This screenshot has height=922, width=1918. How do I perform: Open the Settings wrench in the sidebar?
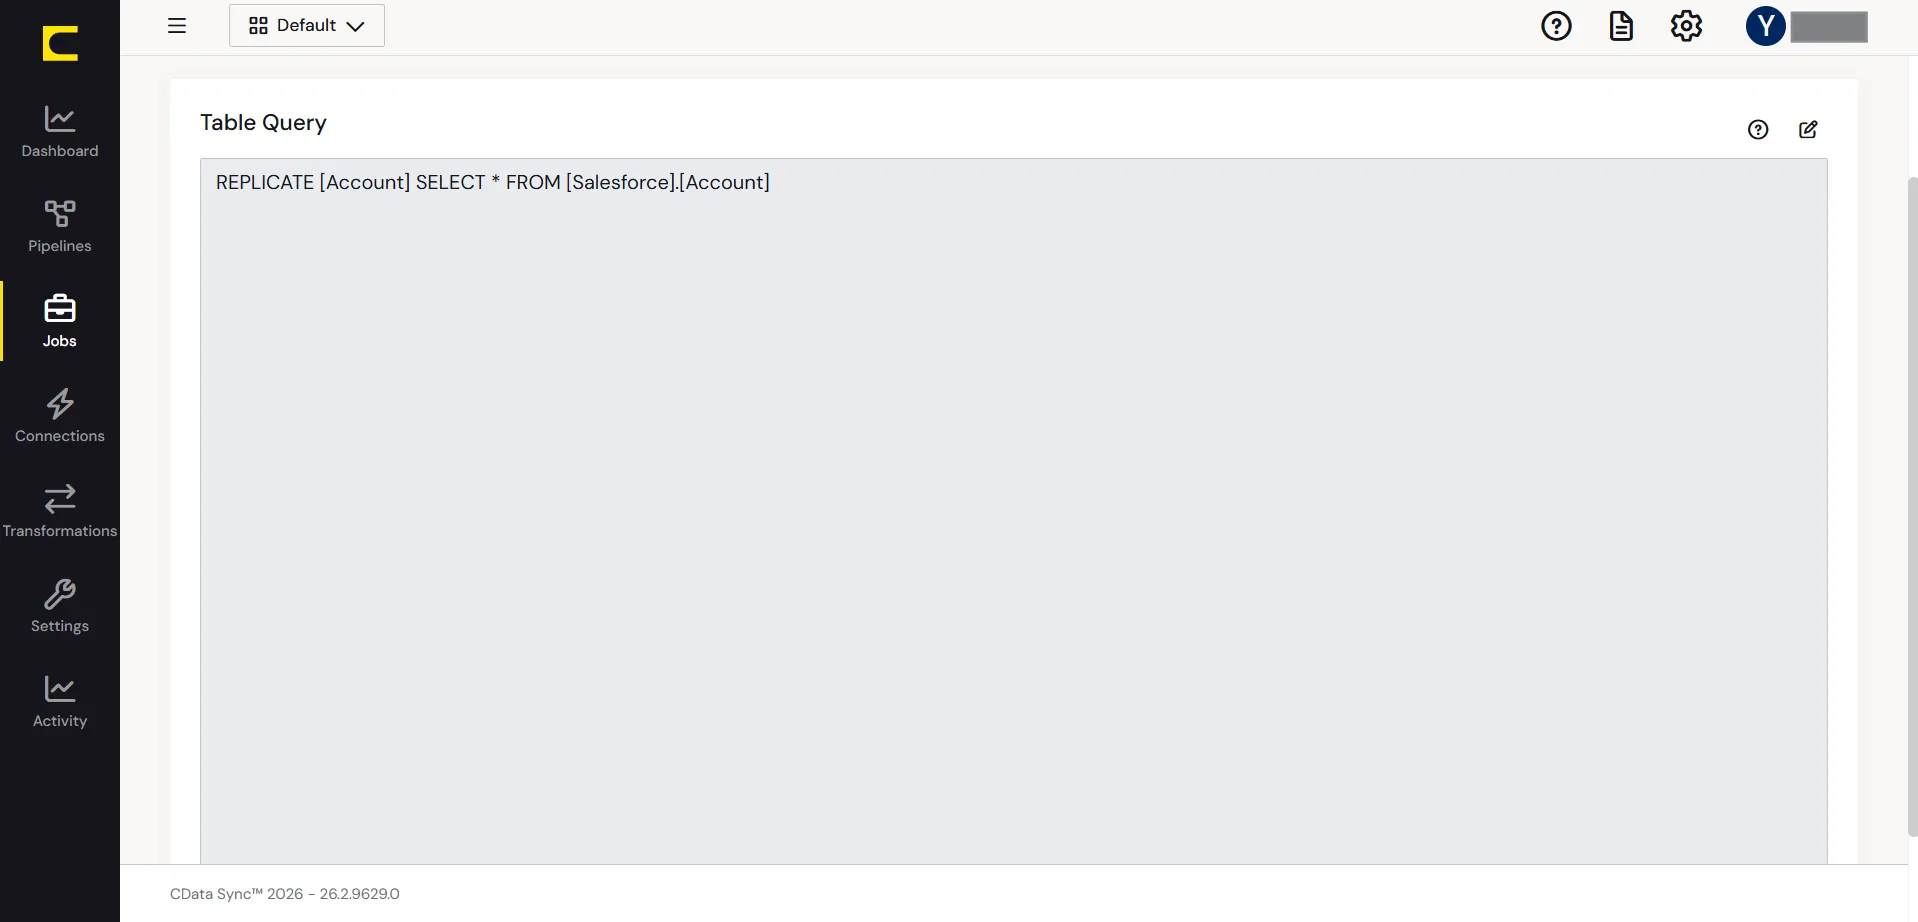click(x=60, y=606)
